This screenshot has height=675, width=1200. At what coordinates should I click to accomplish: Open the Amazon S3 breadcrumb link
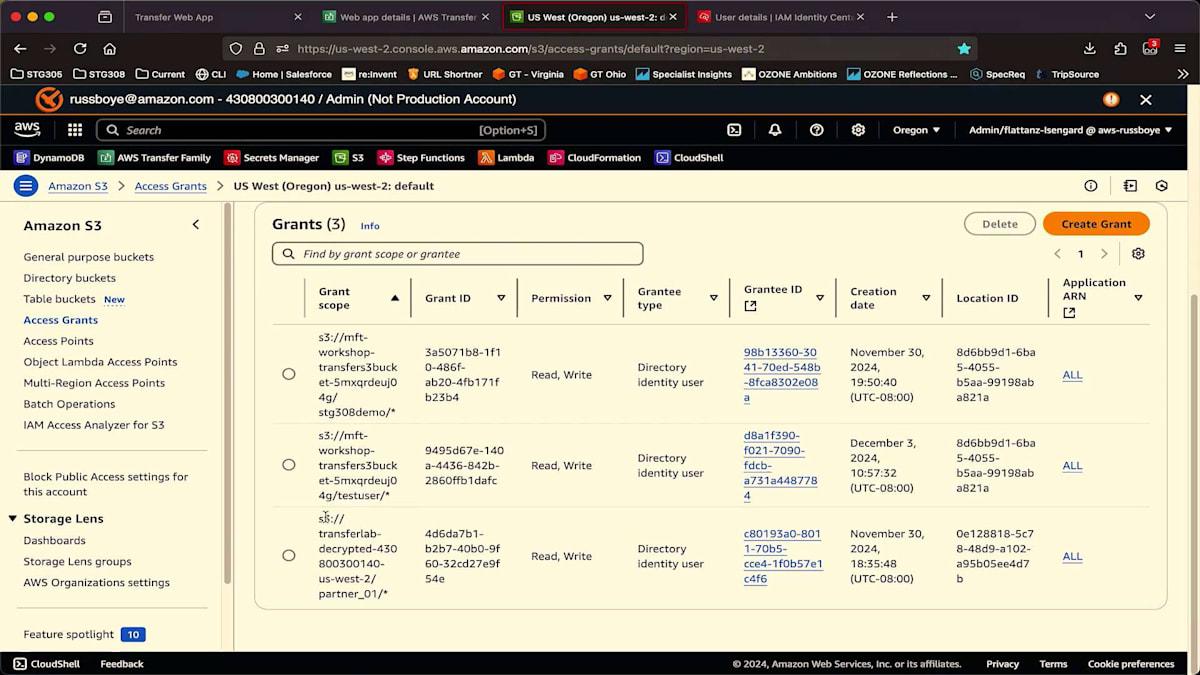[78, 186]
